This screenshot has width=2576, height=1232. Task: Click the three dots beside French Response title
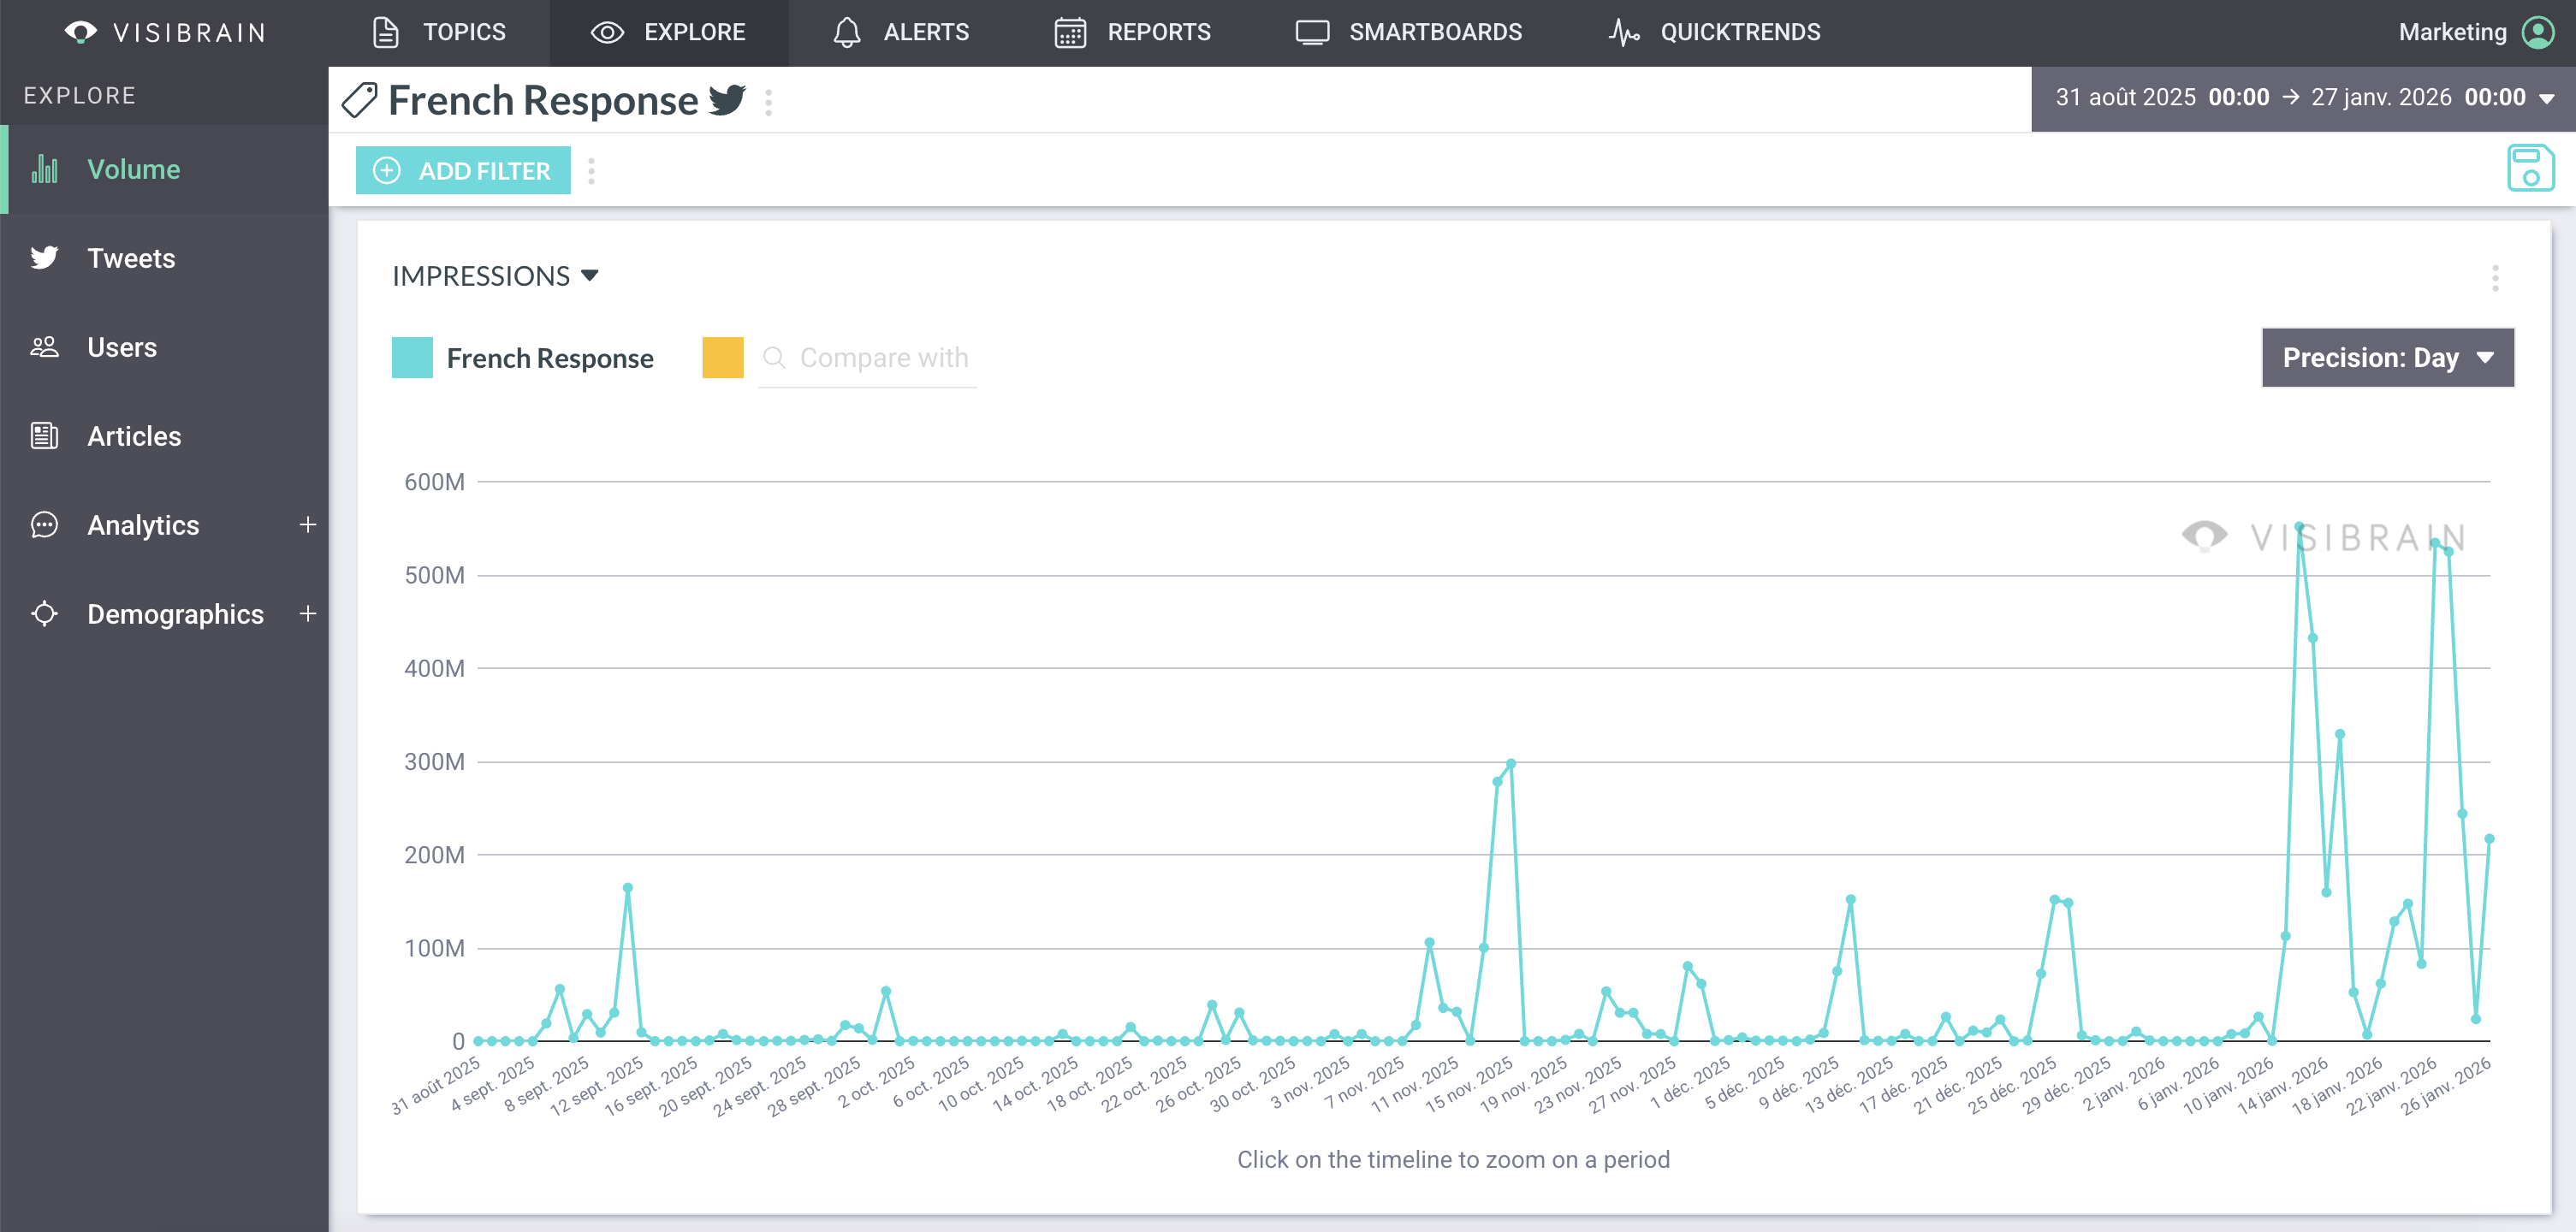click(x=768, y=102)
